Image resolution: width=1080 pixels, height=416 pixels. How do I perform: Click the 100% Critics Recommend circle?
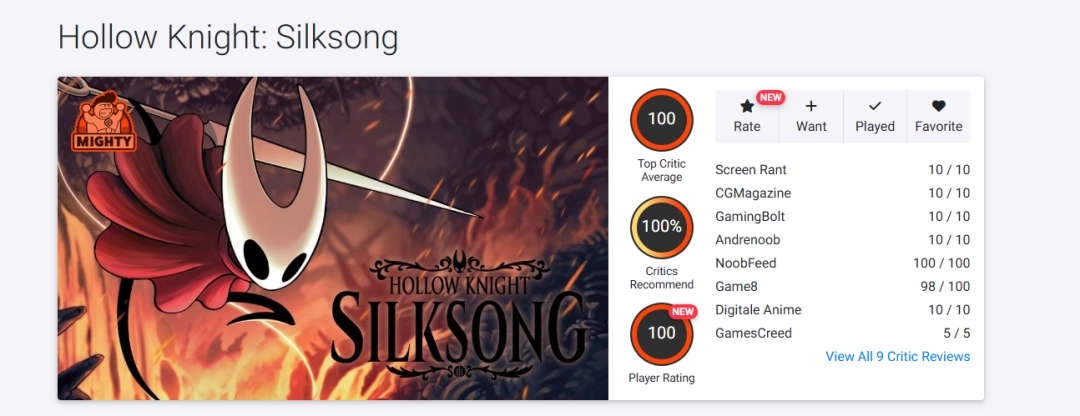point(661,227)
